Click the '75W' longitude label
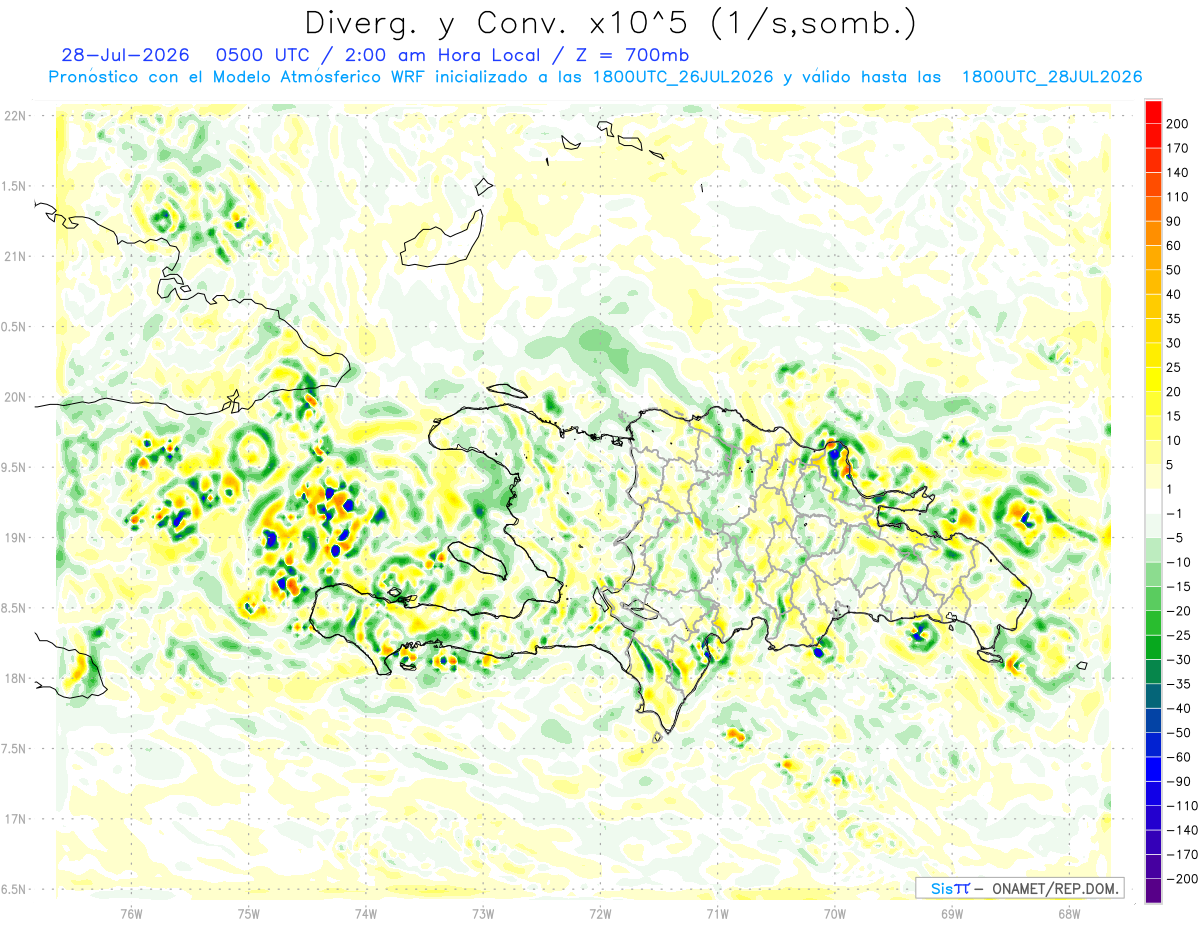1200x927 pixels. point(249,913)
